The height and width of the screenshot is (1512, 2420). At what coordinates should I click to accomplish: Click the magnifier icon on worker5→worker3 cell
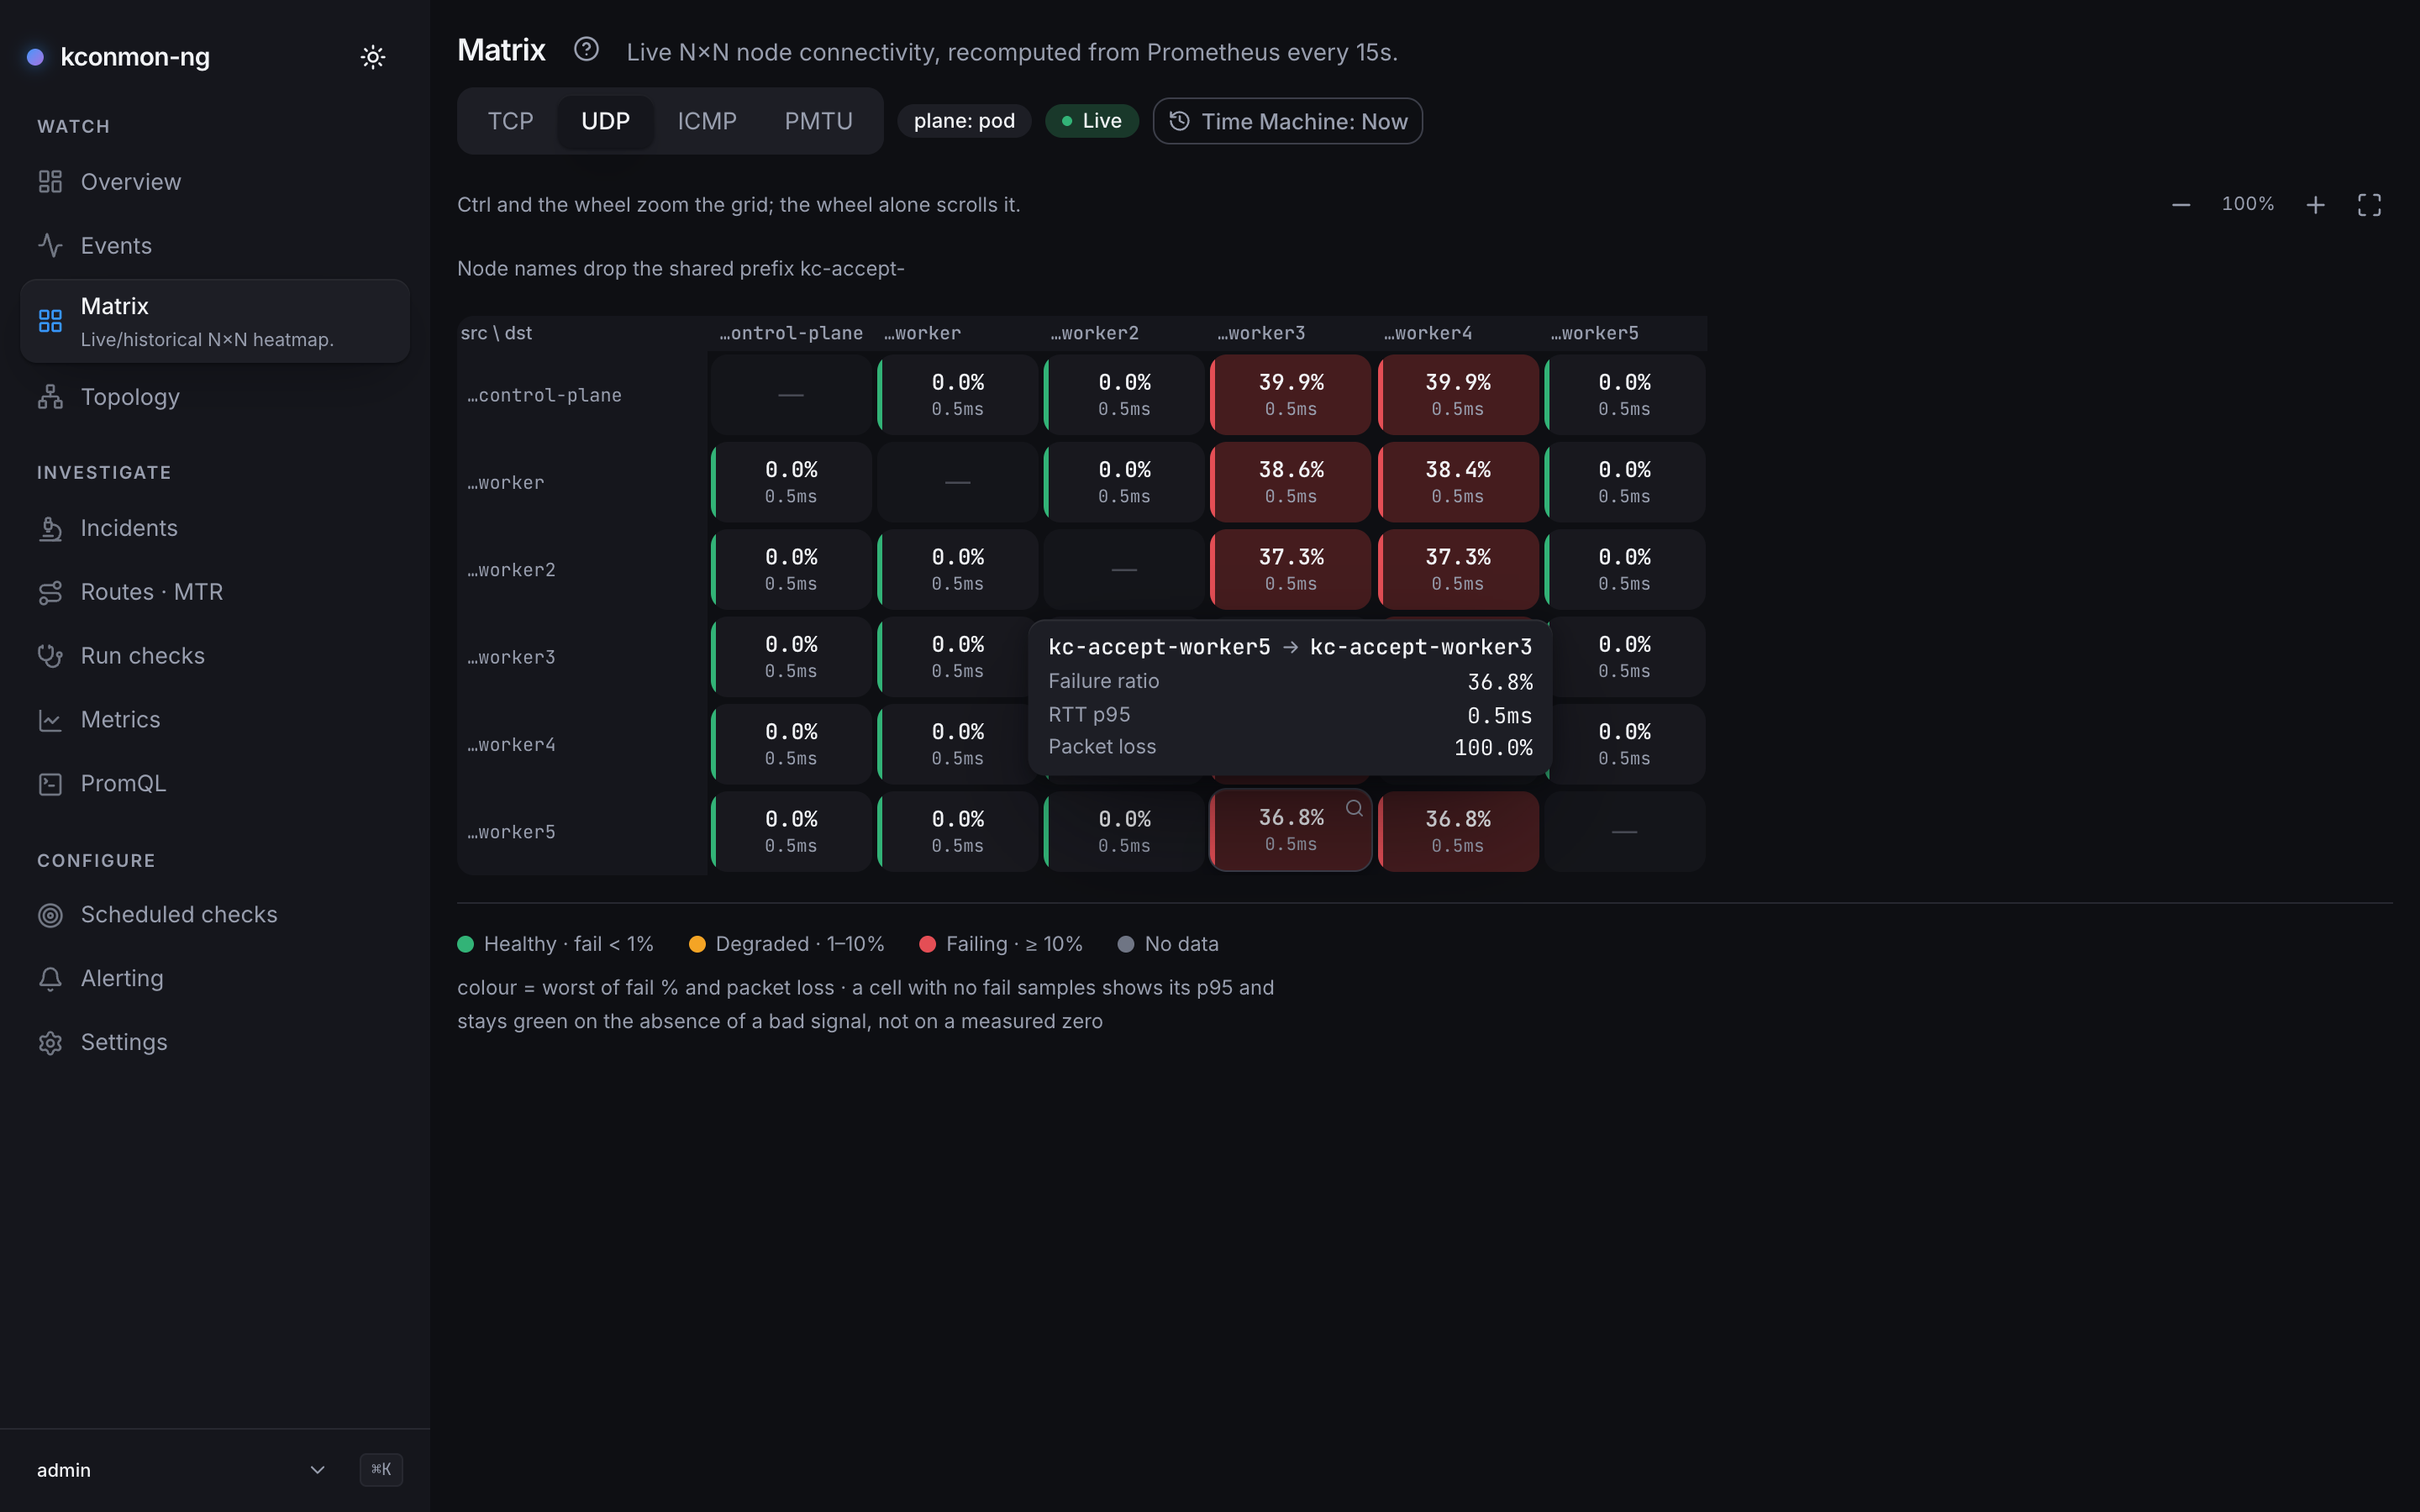tap(1354, 808)
